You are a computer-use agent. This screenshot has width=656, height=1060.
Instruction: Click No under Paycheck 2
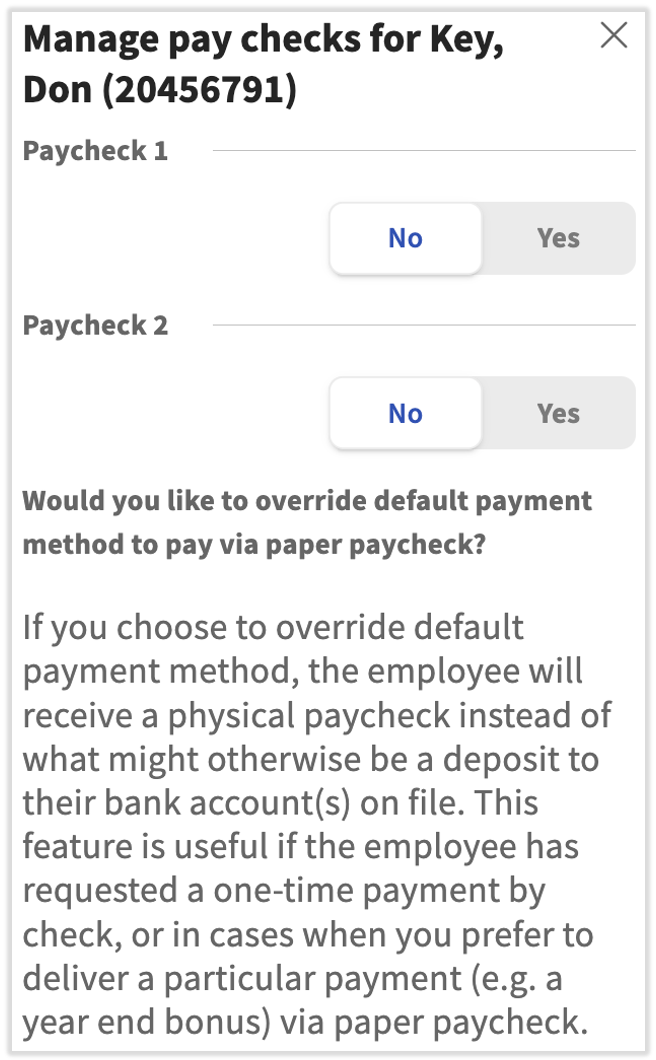pyautogui.click(x=405, y=413)
